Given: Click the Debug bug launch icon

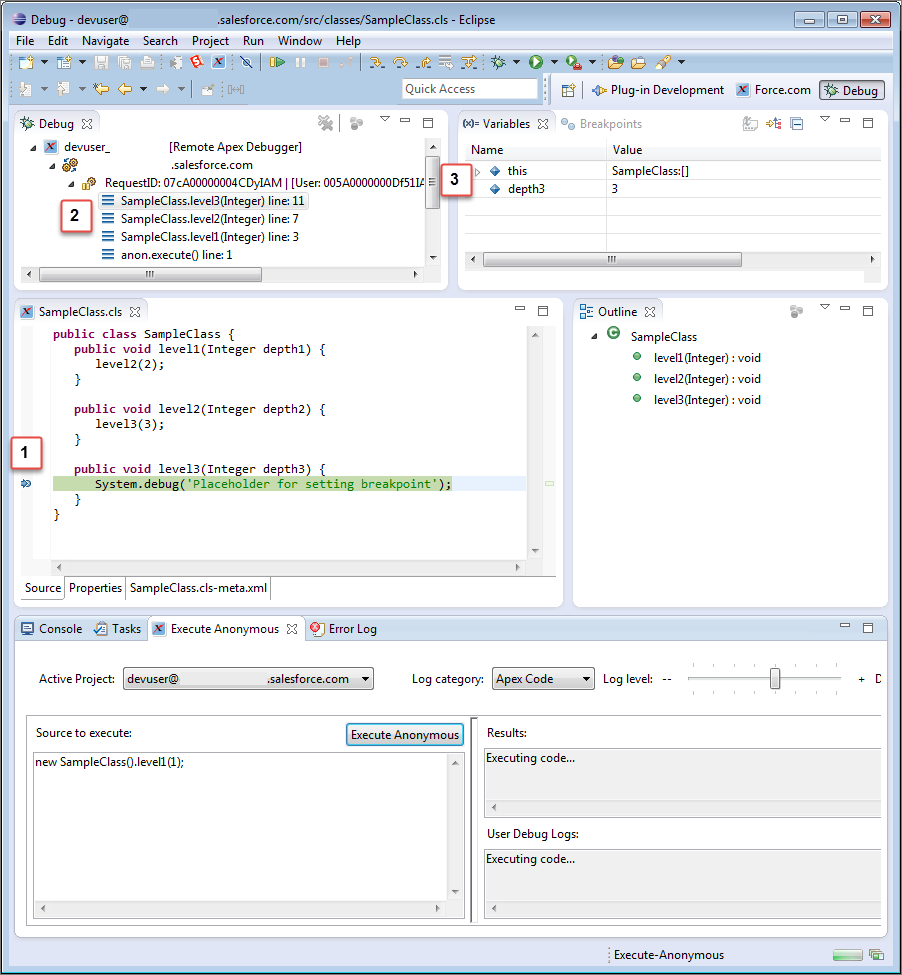Looking at the screenshot, I should coord(498,62).
